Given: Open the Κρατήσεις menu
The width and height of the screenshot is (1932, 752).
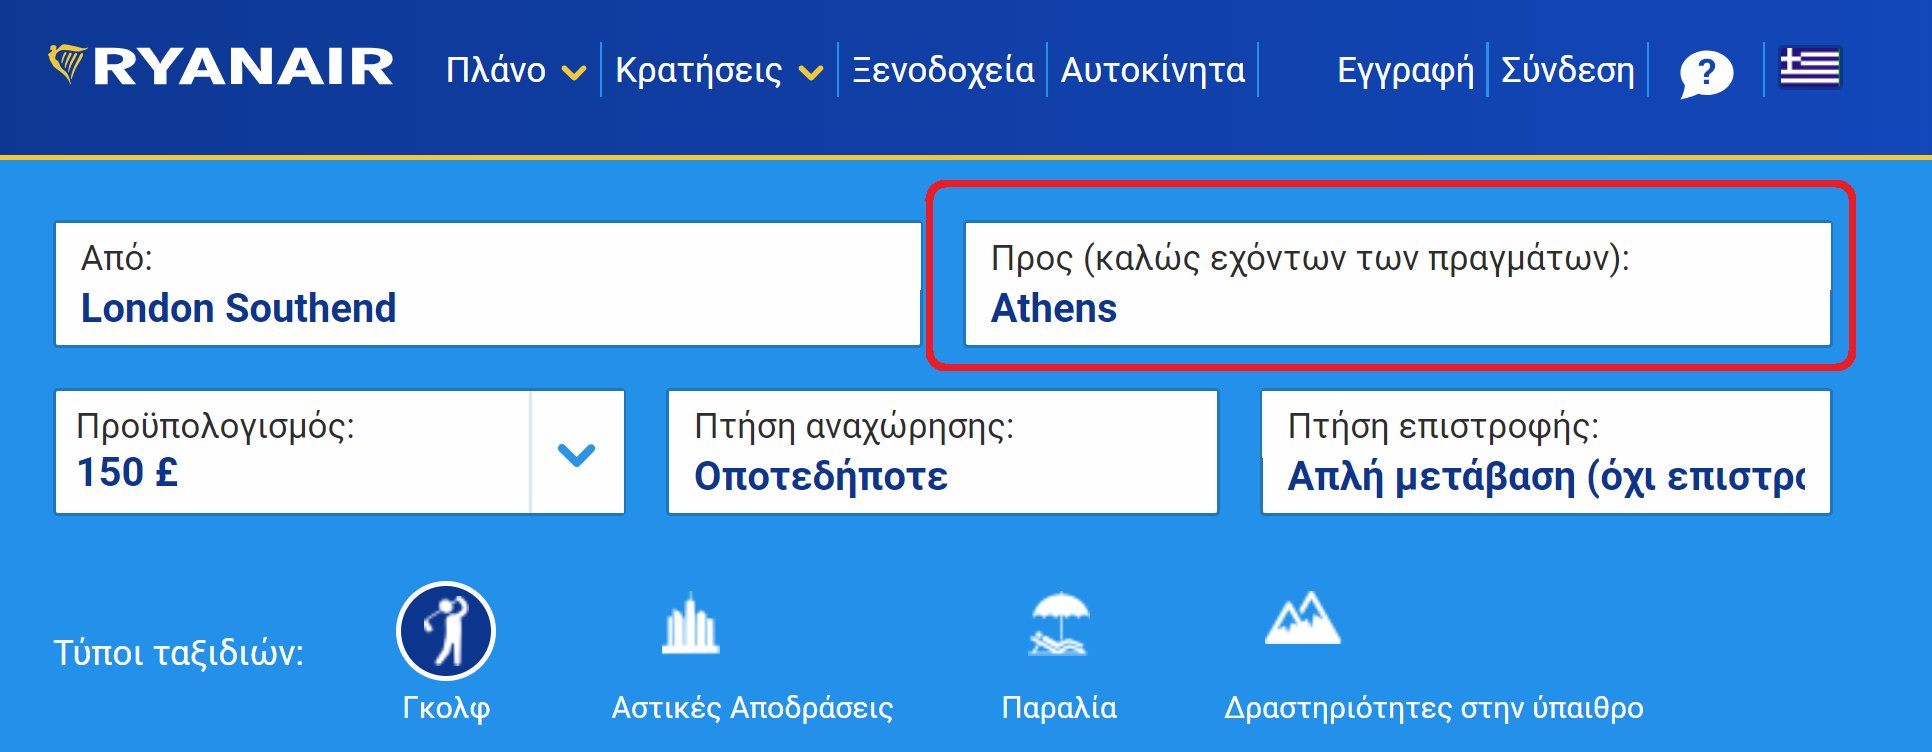Looking at the screenshot, I should point(698,70).
